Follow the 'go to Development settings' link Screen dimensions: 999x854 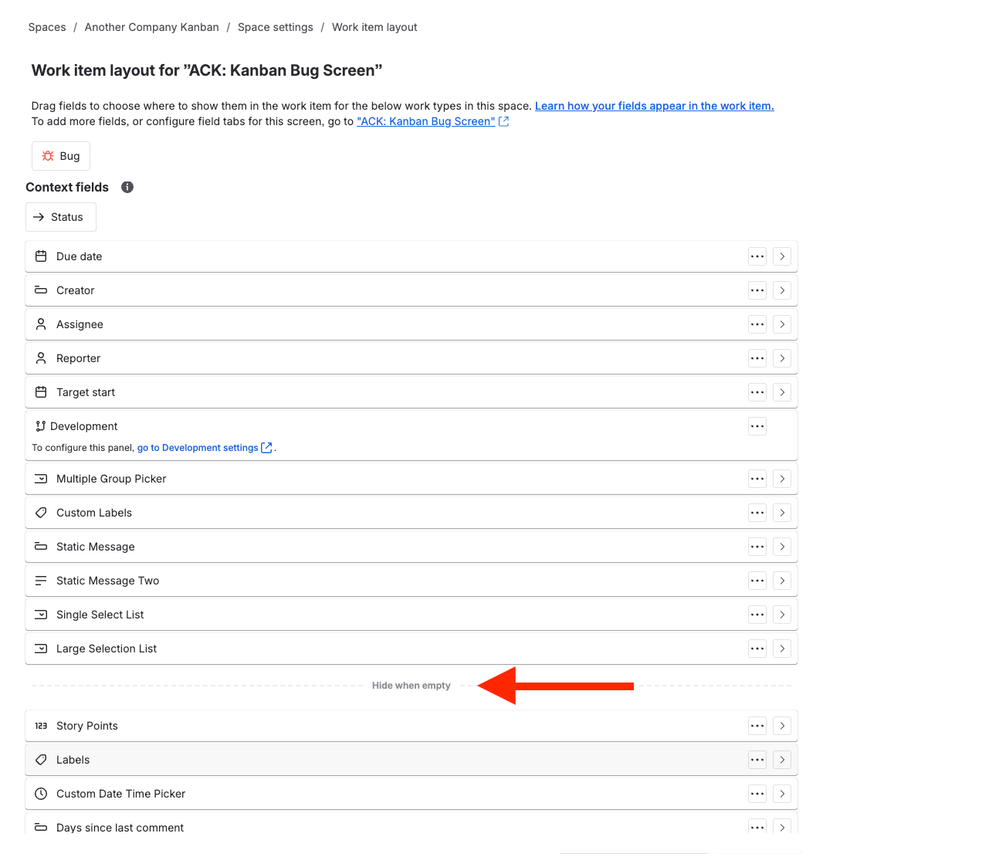click(x=199, y=447)
